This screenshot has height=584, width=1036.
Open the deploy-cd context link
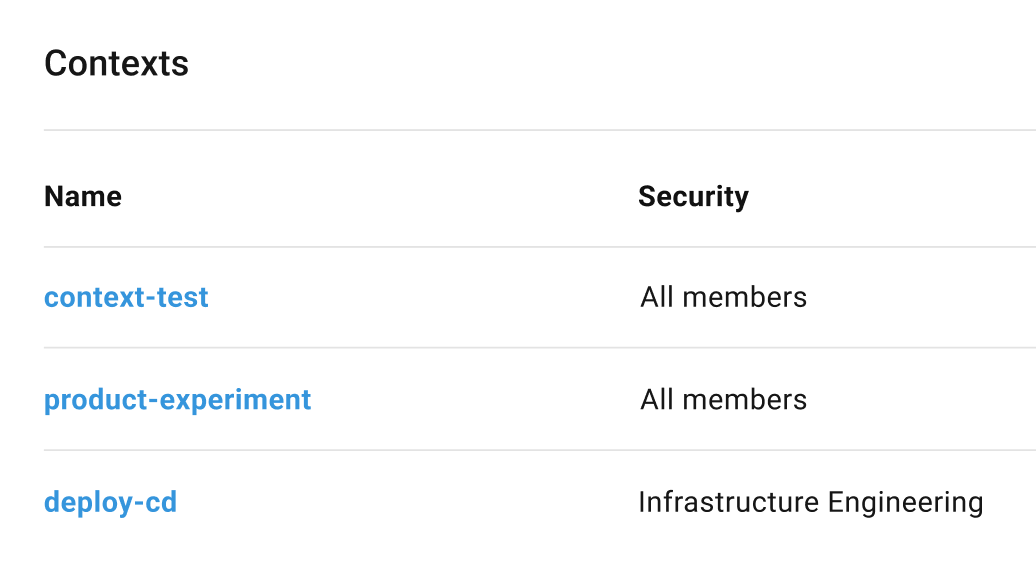pyautogui.click(x=110, y=503)
